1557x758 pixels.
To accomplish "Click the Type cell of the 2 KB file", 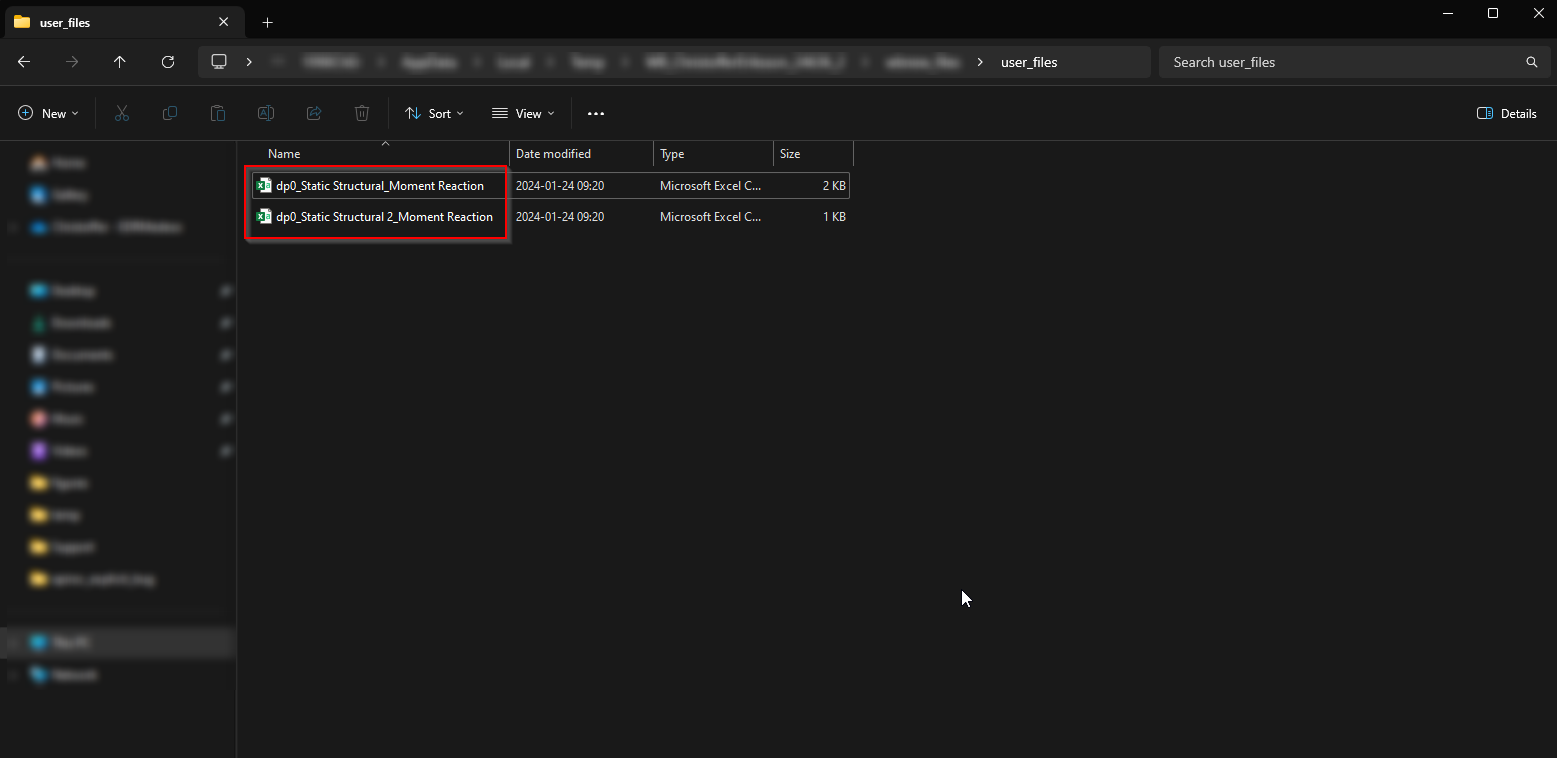I will pos(711,186).
